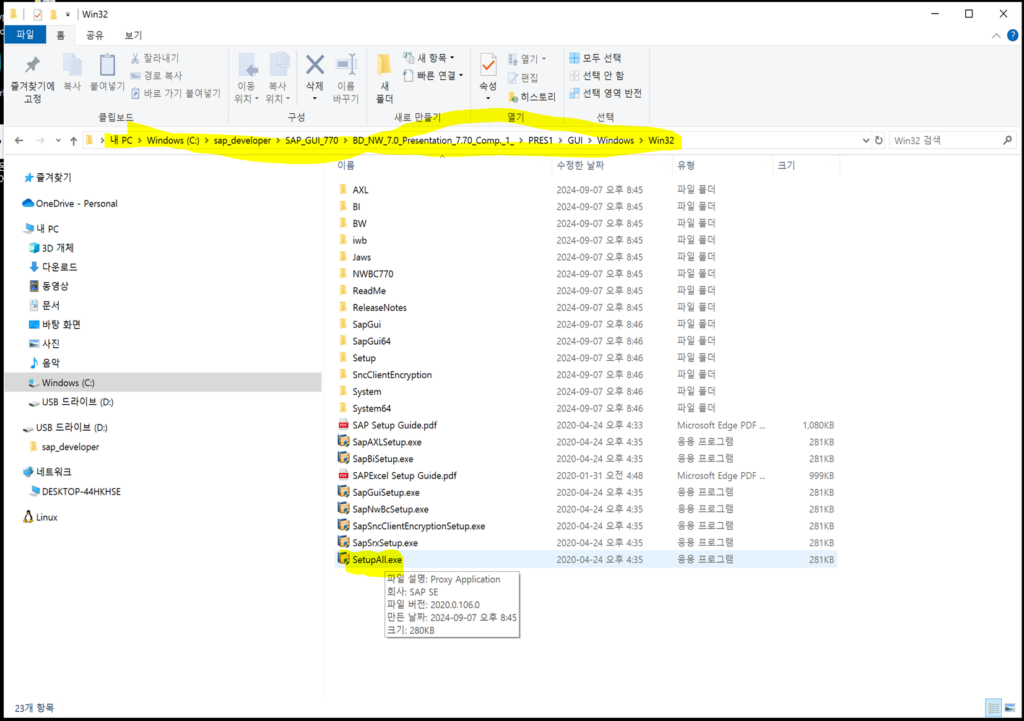Switch to Share (공유) tab
The image size is (1024, 721).
pos(95,35)
